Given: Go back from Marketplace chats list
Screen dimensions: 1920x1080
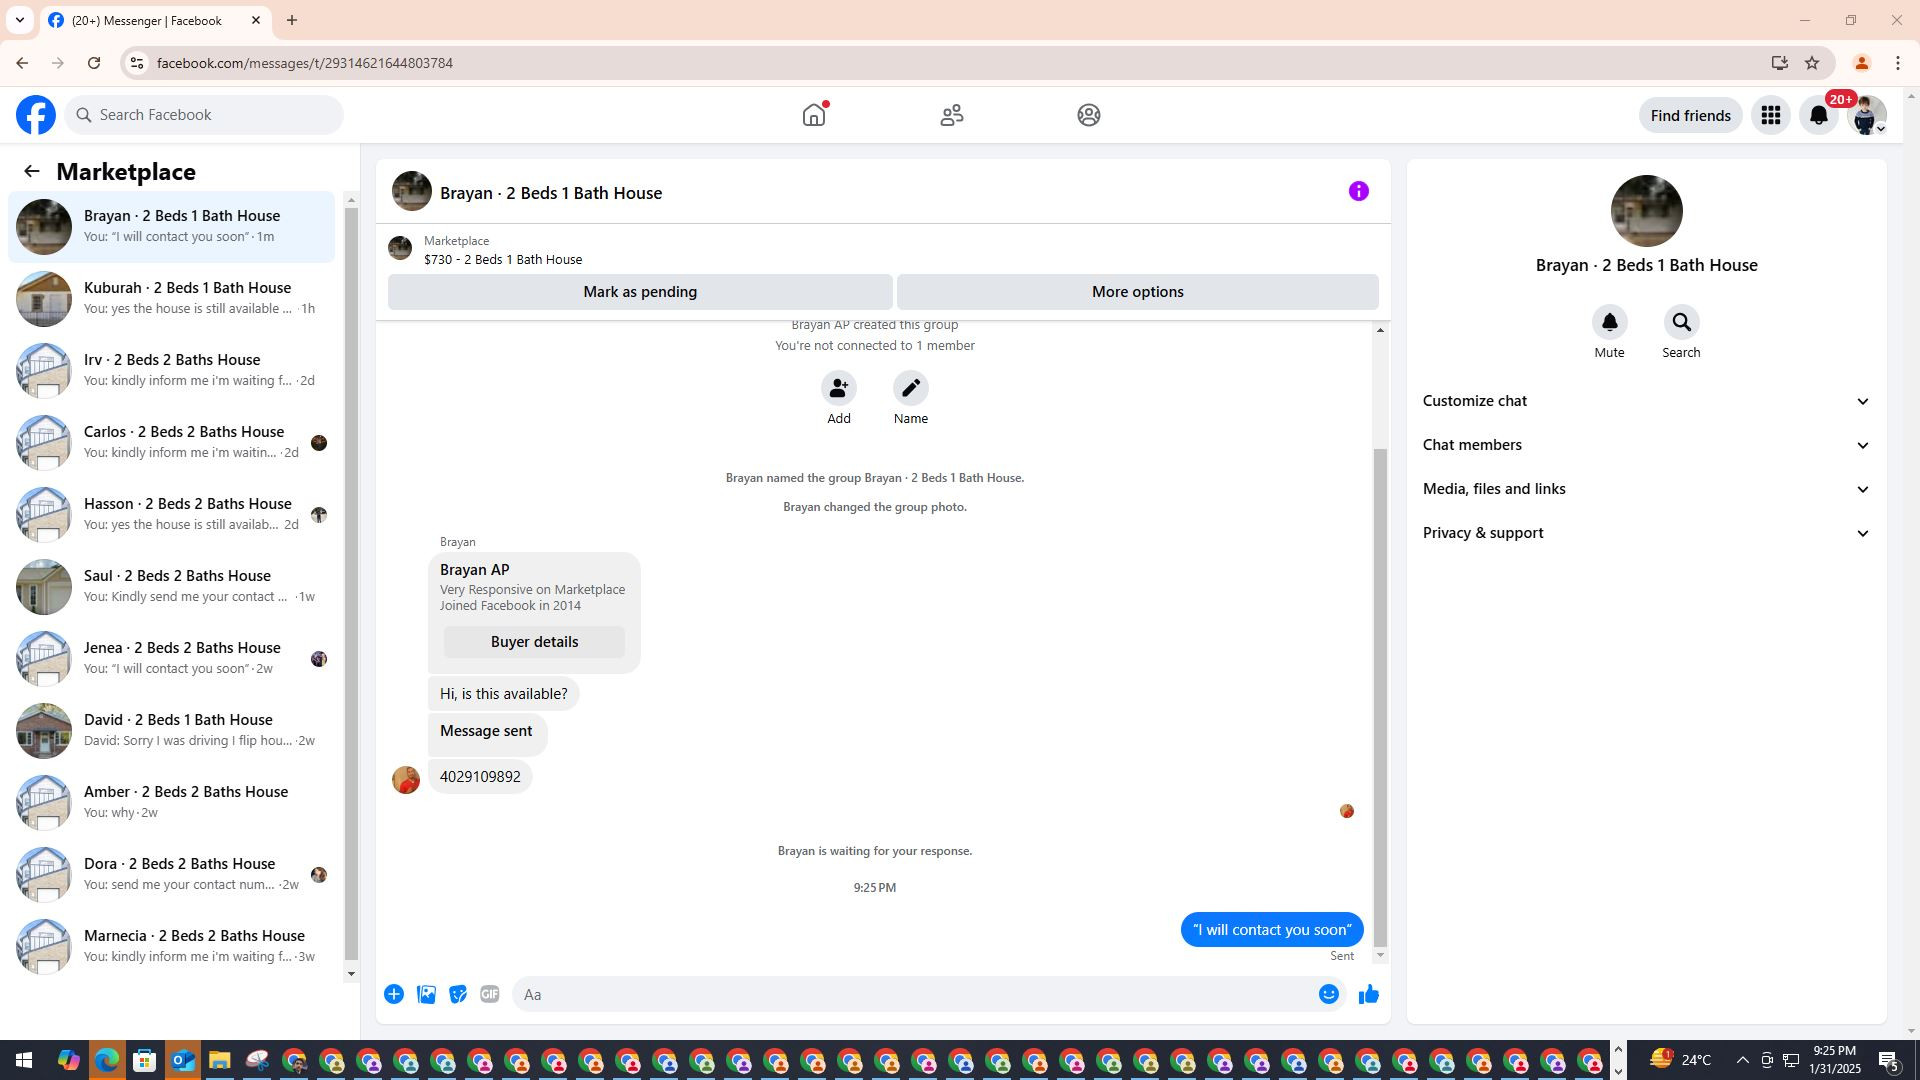Looking at the screenshot, I should (x=32, y=172).
